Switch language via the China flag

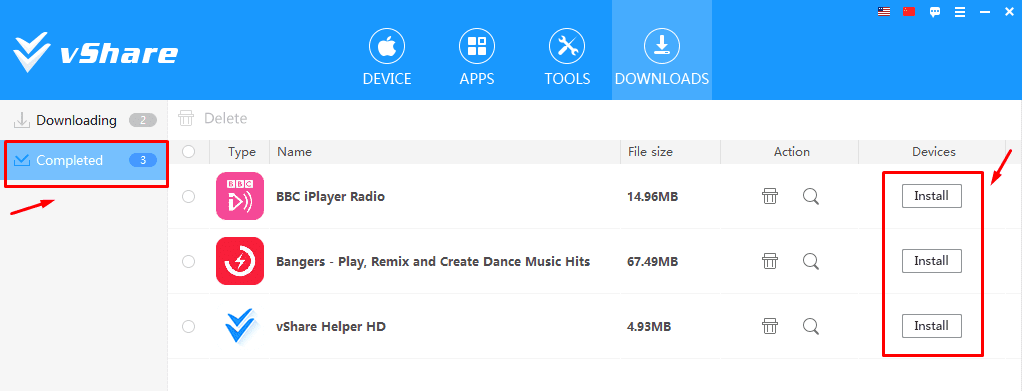(x=909, y=11)
